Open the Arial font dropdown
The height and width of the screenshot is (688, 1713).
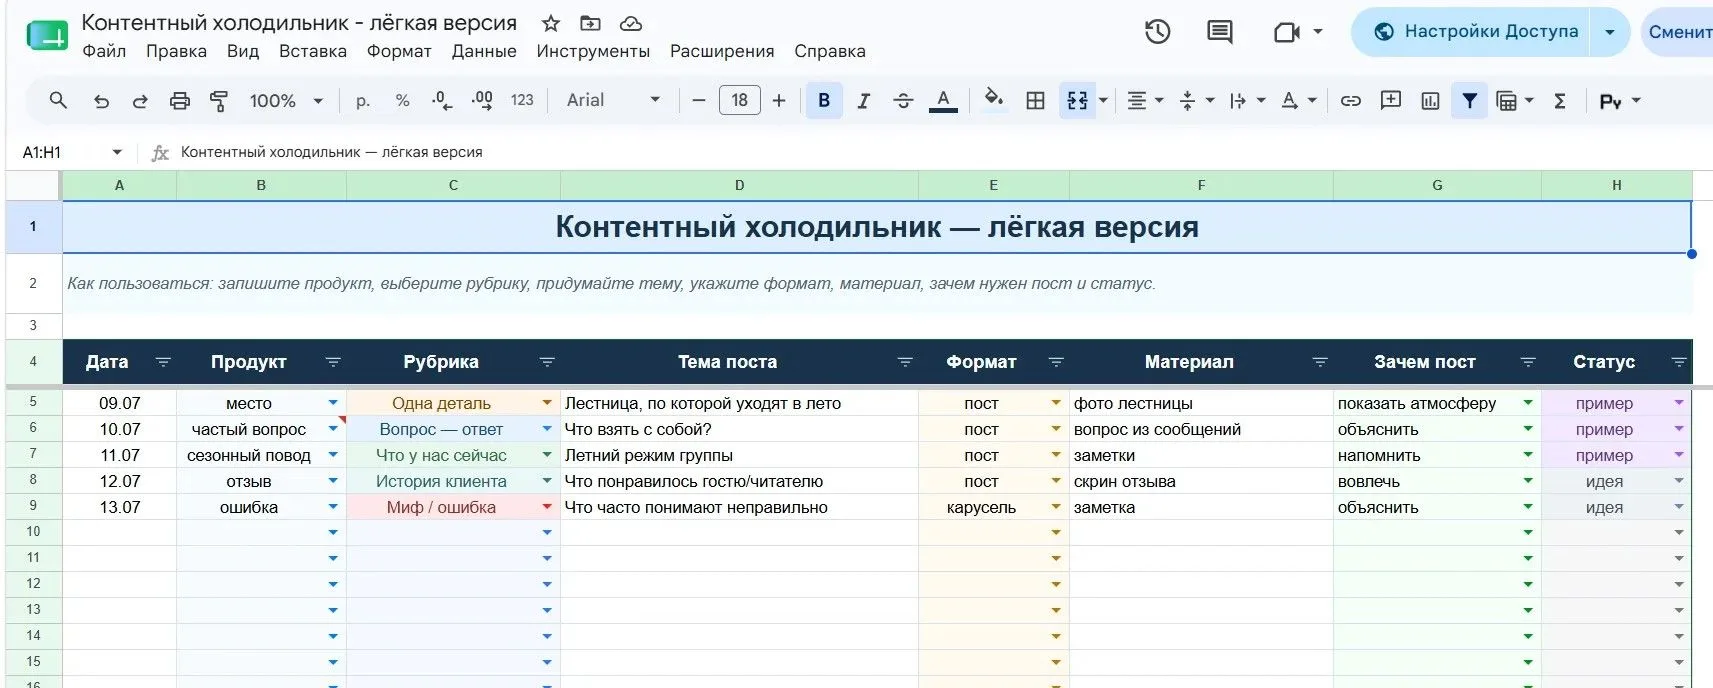coord(613,100)
